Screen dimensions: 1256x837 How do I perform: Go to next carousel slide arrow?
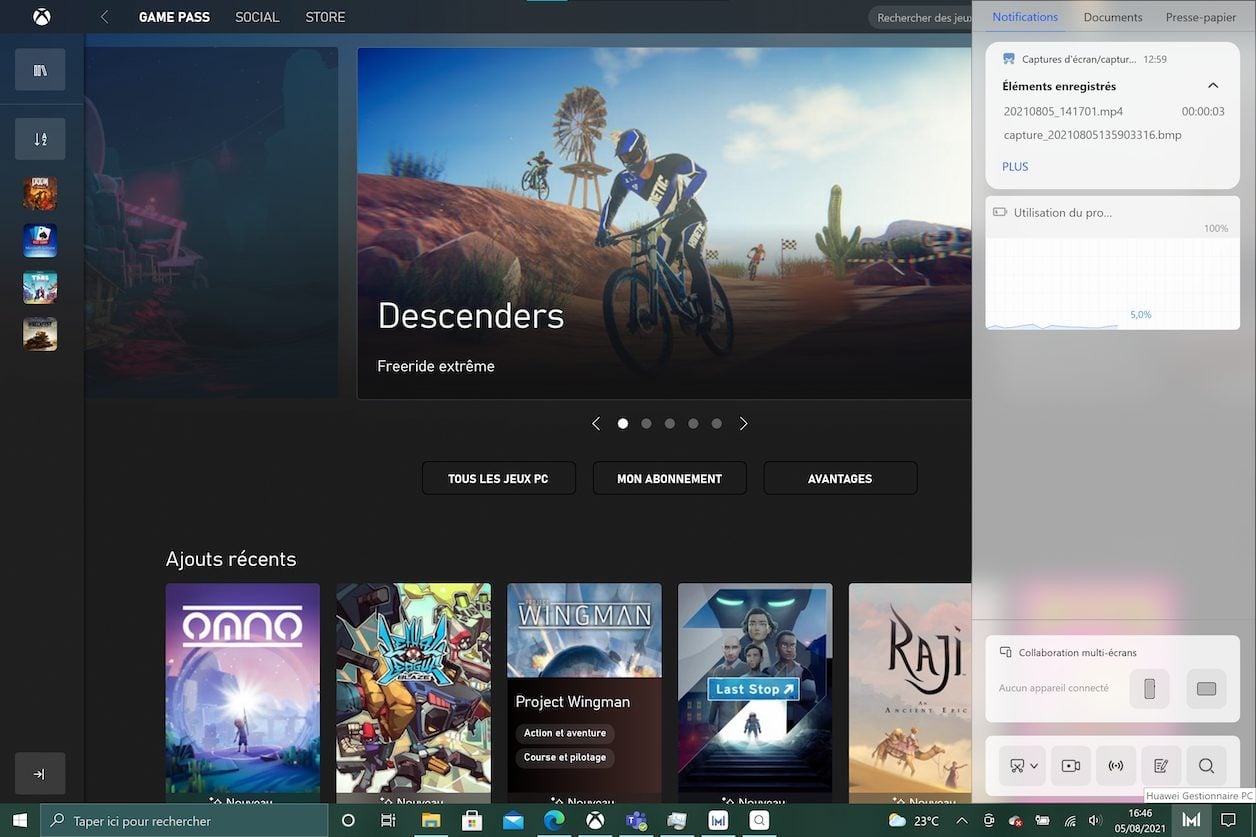coord(743,424)
